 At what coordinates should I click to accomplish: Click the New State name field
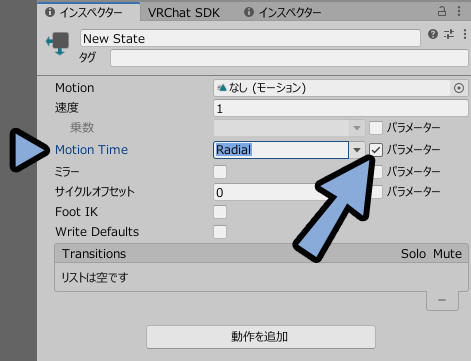pyautogui.click(x=250, y=38)
